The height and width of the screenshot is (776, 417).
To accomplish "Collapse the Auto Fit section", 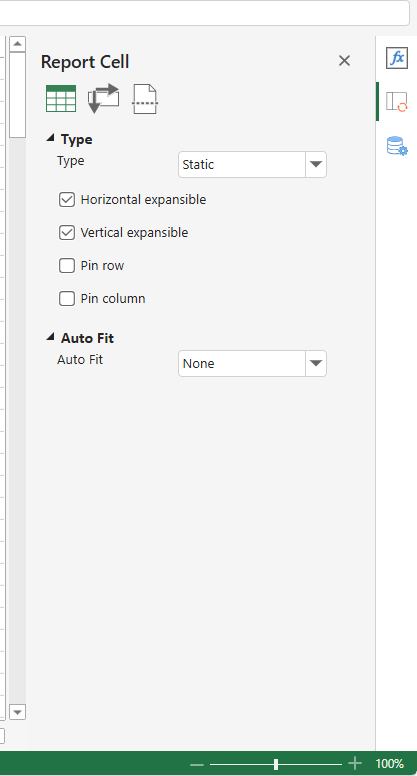I will (50, 338).
